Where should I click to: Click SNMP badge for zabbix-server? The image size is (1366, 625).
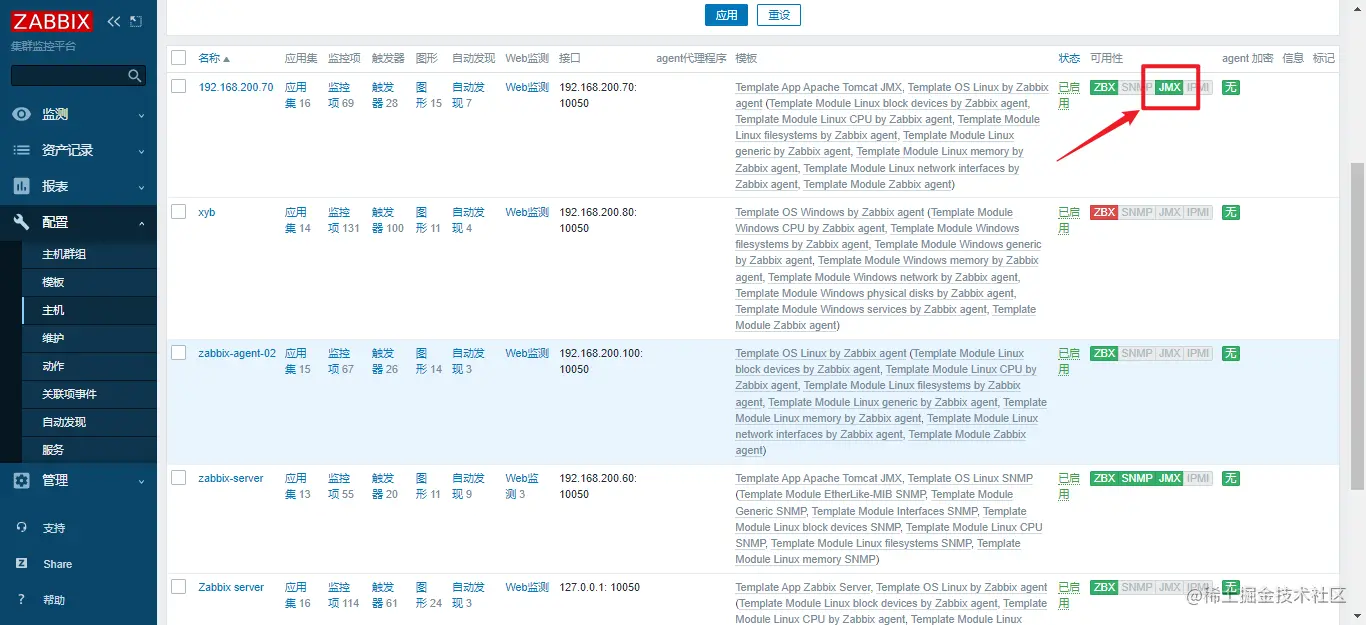[1137, 479]
